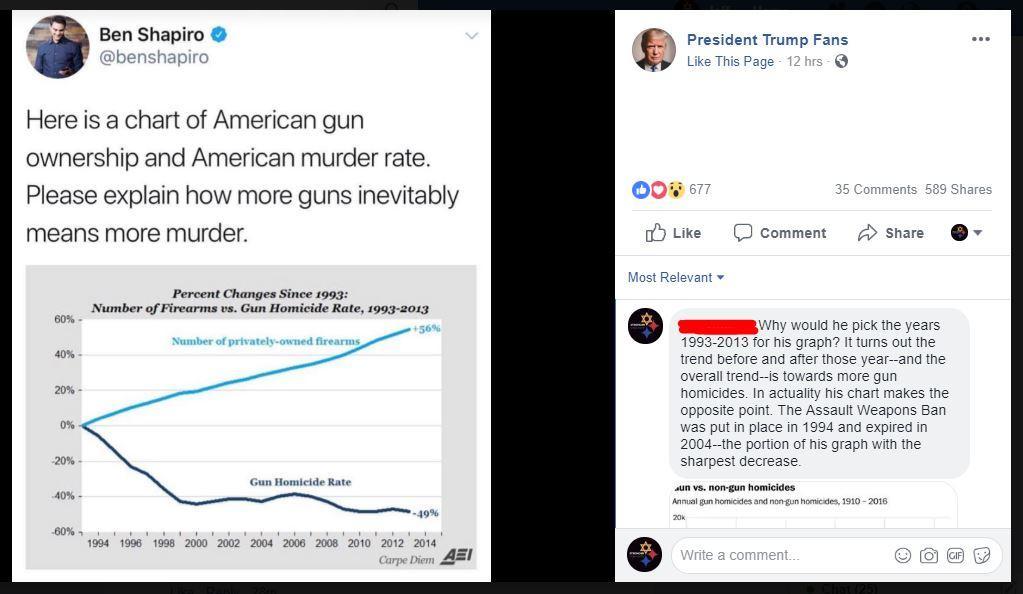This screenshot has width=1023, height=594.
Task: Collapse the tweet using its caret arrow
Action: pyautogui.click(x=471, y=35)
